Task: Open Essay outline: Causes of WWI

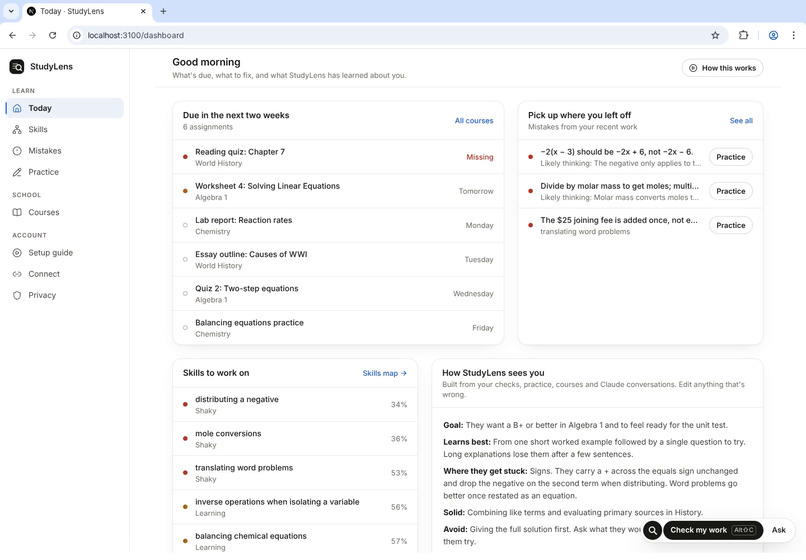Action: click(338, 260)
